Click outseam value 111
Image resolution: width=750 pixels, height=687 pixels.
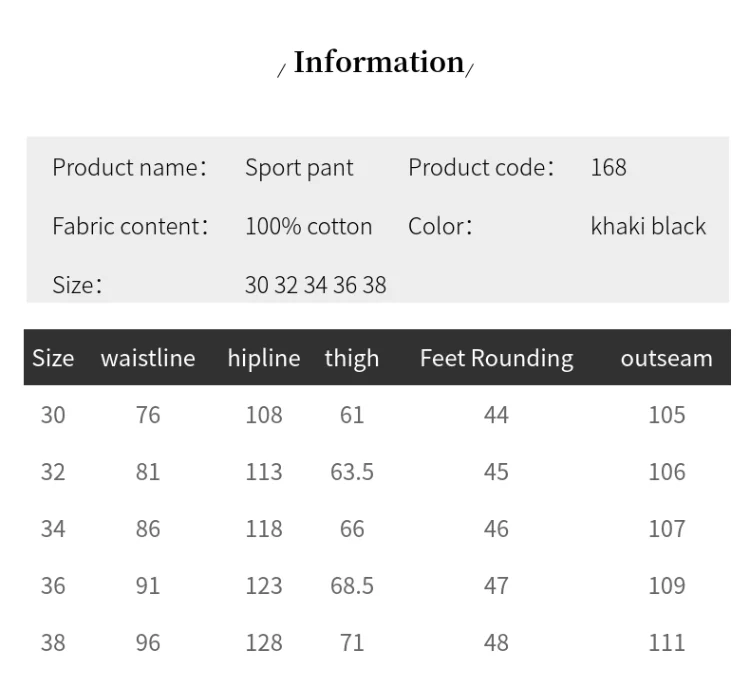(x=666, y=642)
